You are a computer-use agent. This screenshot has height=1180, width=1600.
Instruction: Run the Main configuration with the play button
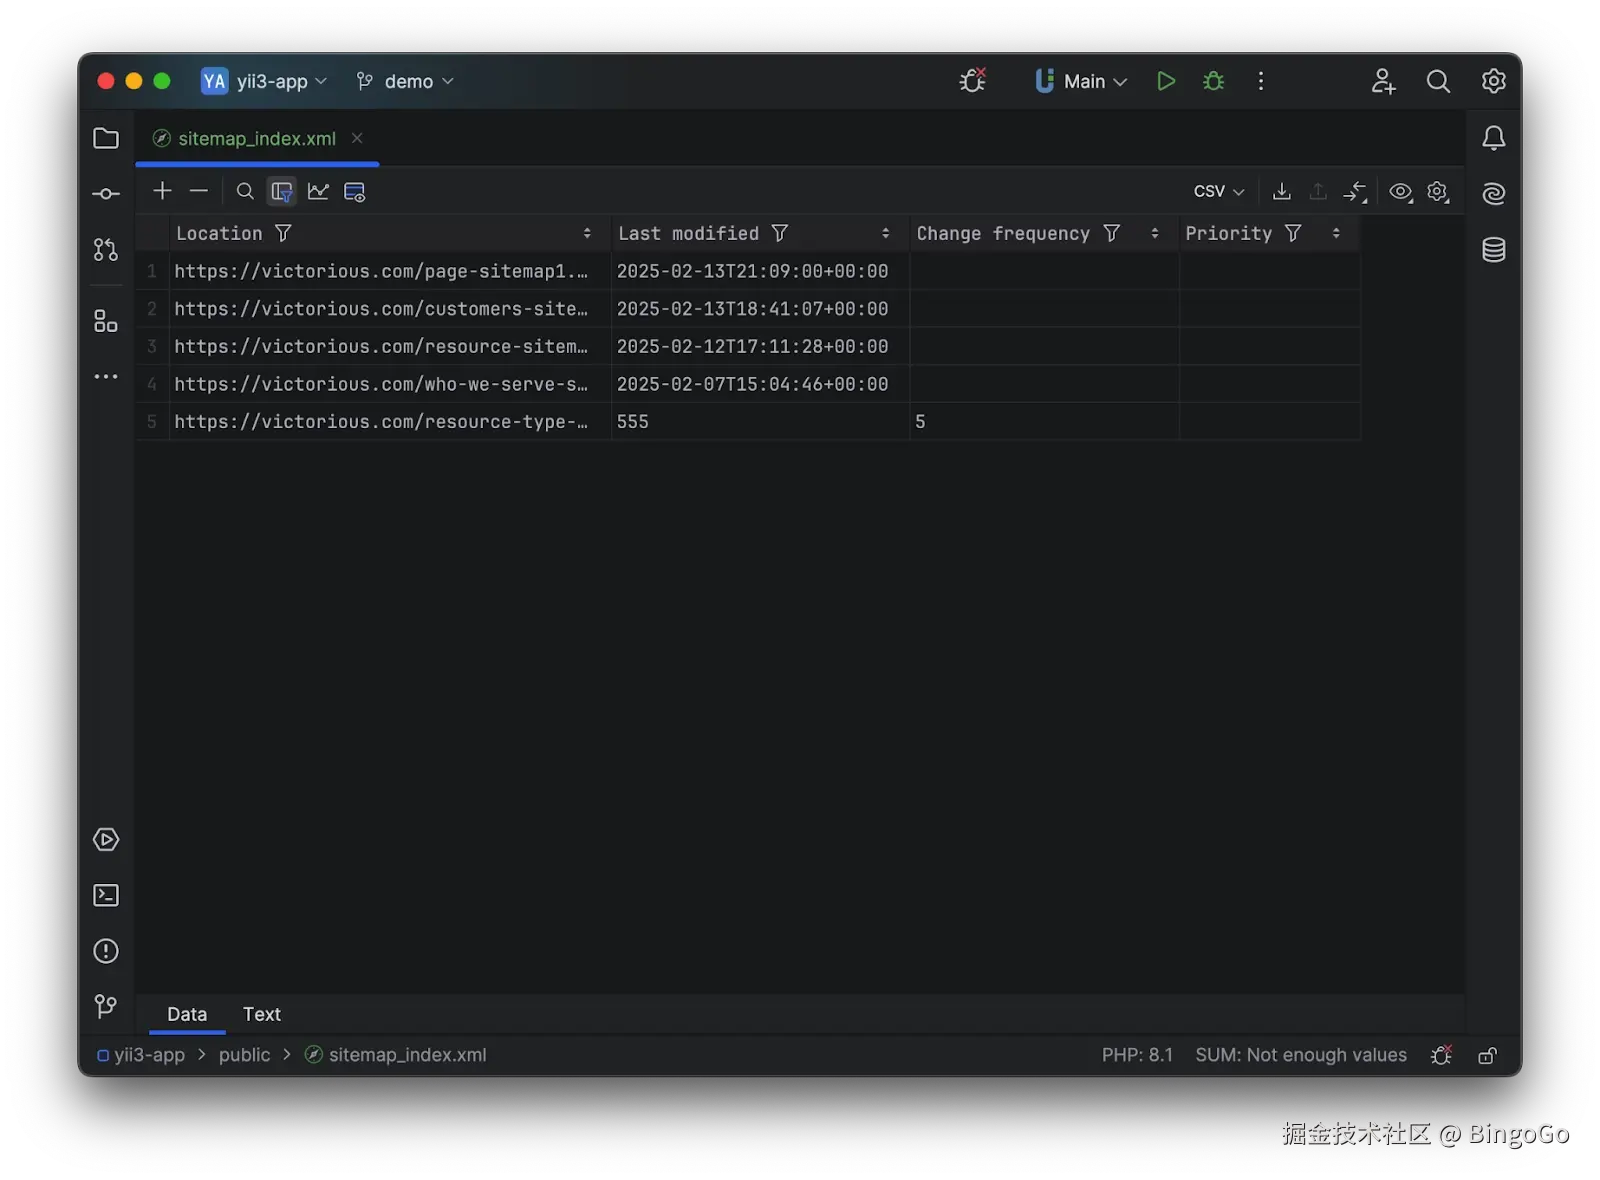[1164, 81]
